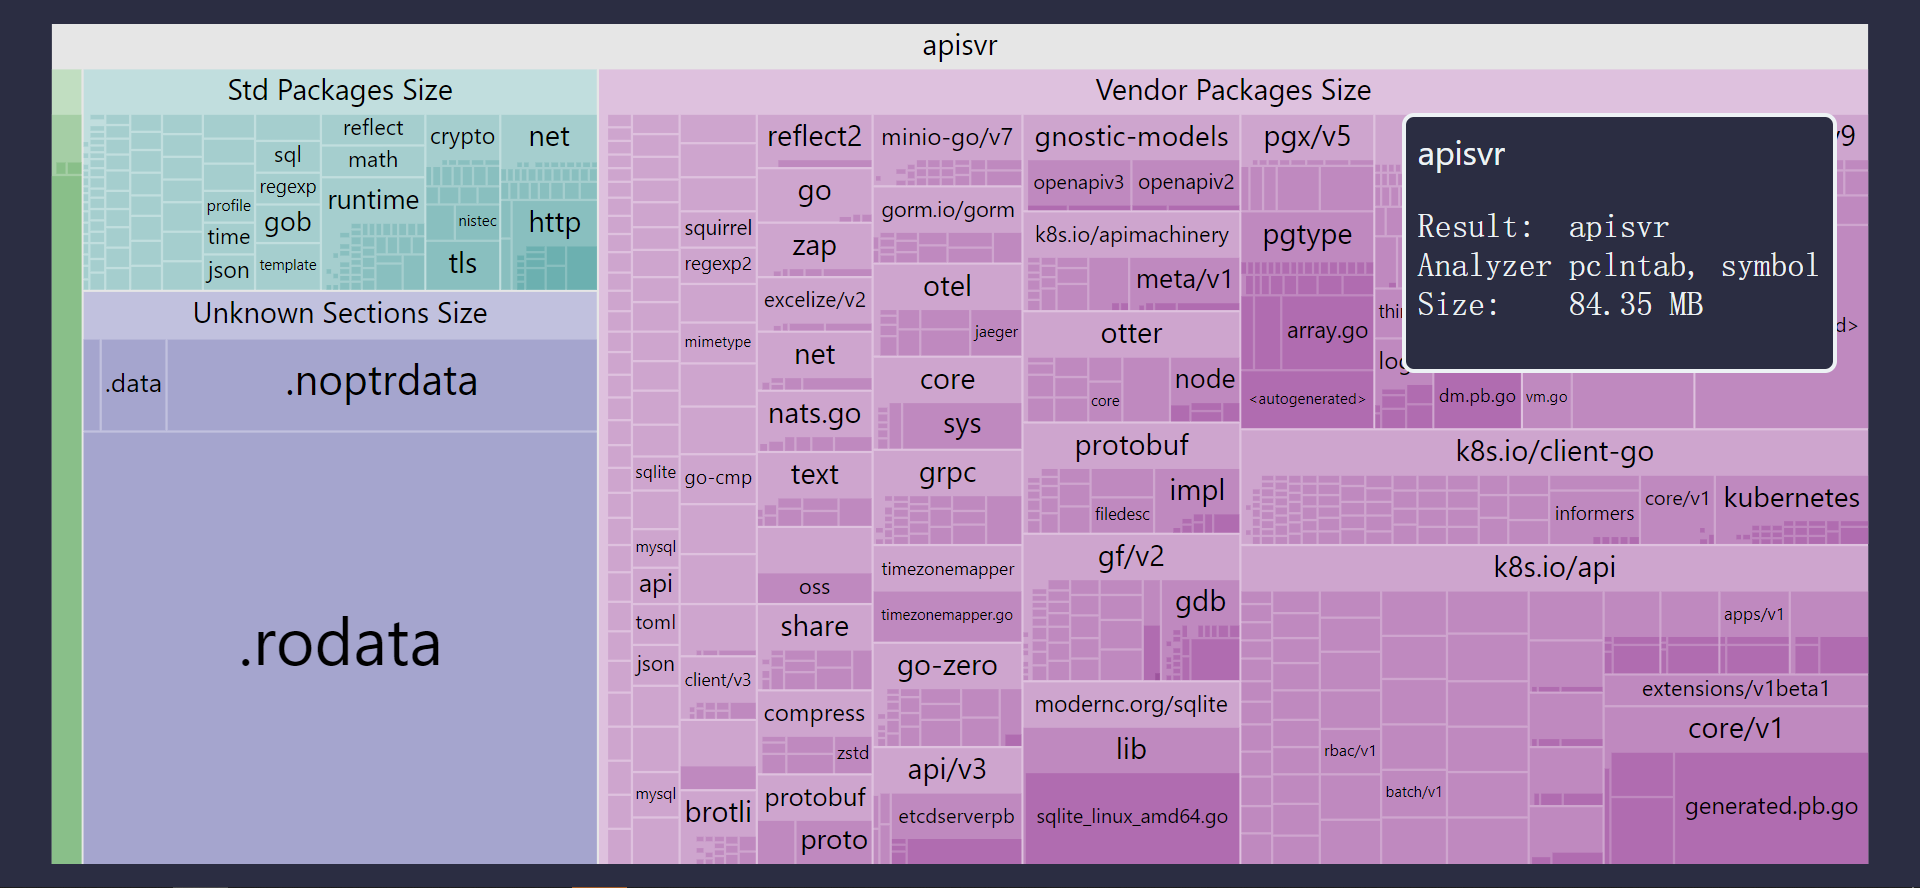Select the tls package block
Screen dimensions: 1920x888
462,264
